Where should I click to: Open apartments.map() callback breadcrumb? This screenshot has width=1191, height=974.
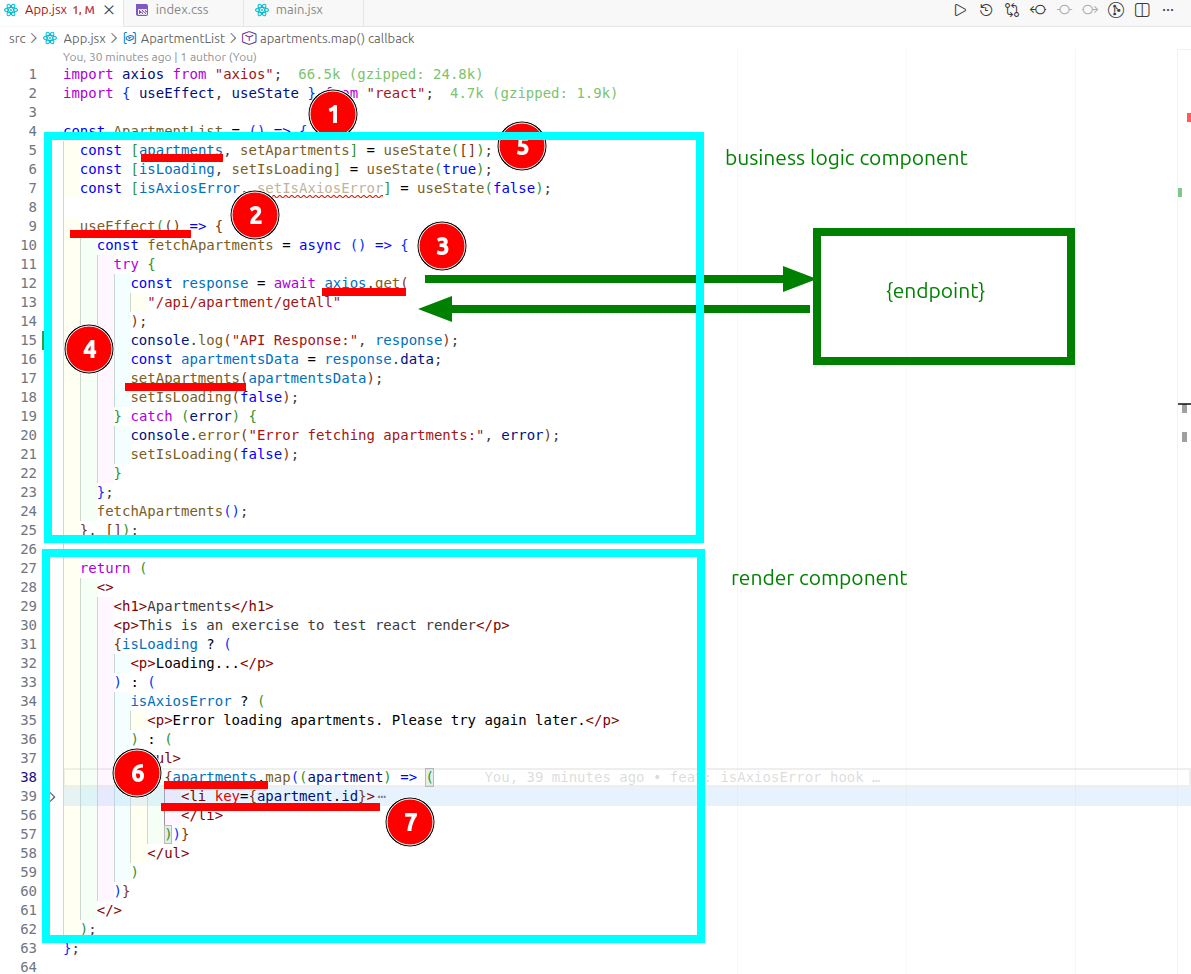tap(336, 38)
